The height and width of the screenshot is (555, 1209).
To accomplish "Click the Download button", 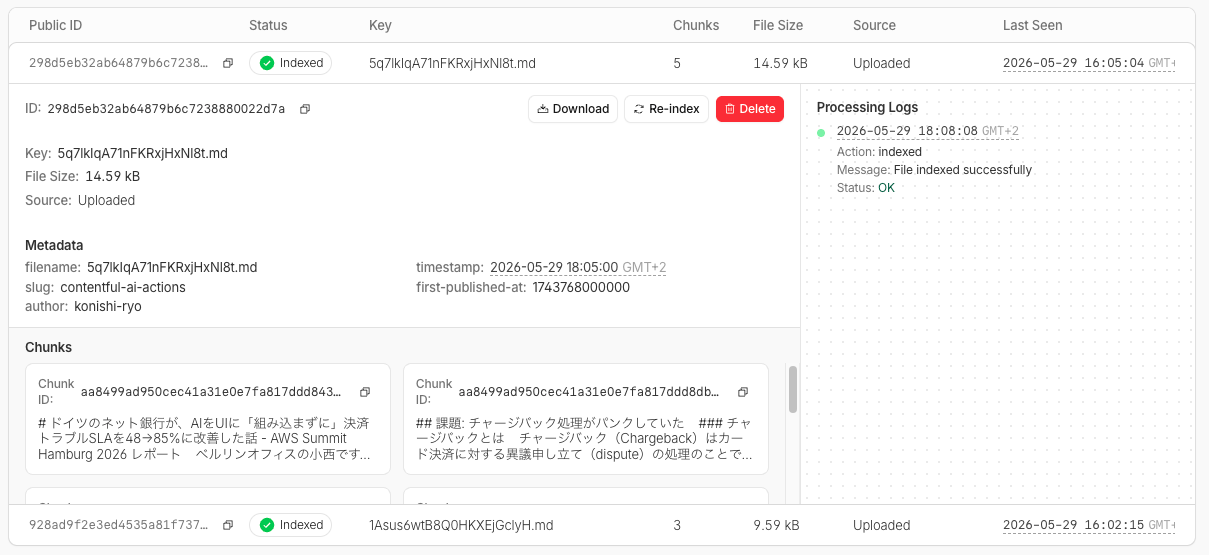I will click(573, 109).
